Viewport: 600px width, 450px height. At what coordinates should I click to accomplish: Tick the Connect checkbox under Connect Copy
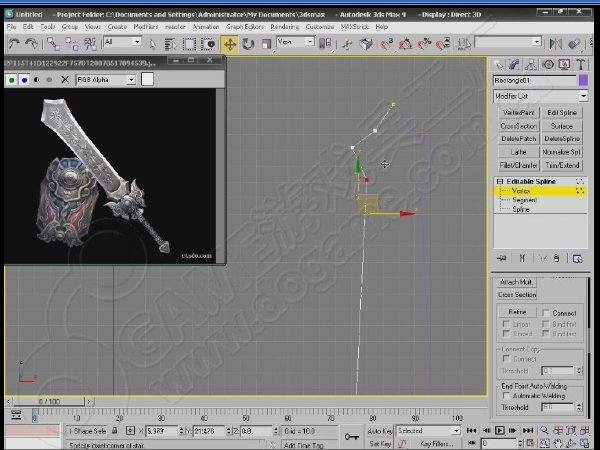(506, 359)
